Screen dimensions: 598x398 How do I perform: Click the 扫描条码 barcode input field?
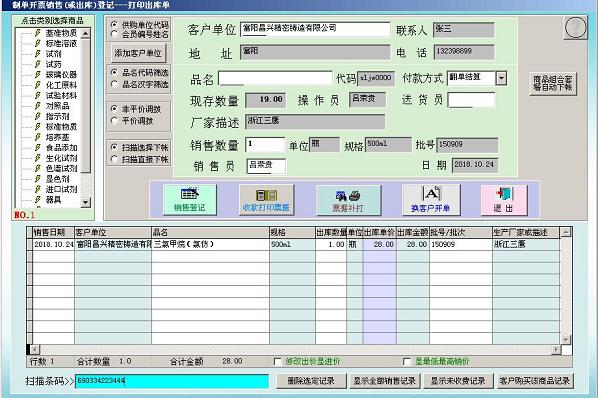click(172, 381)
